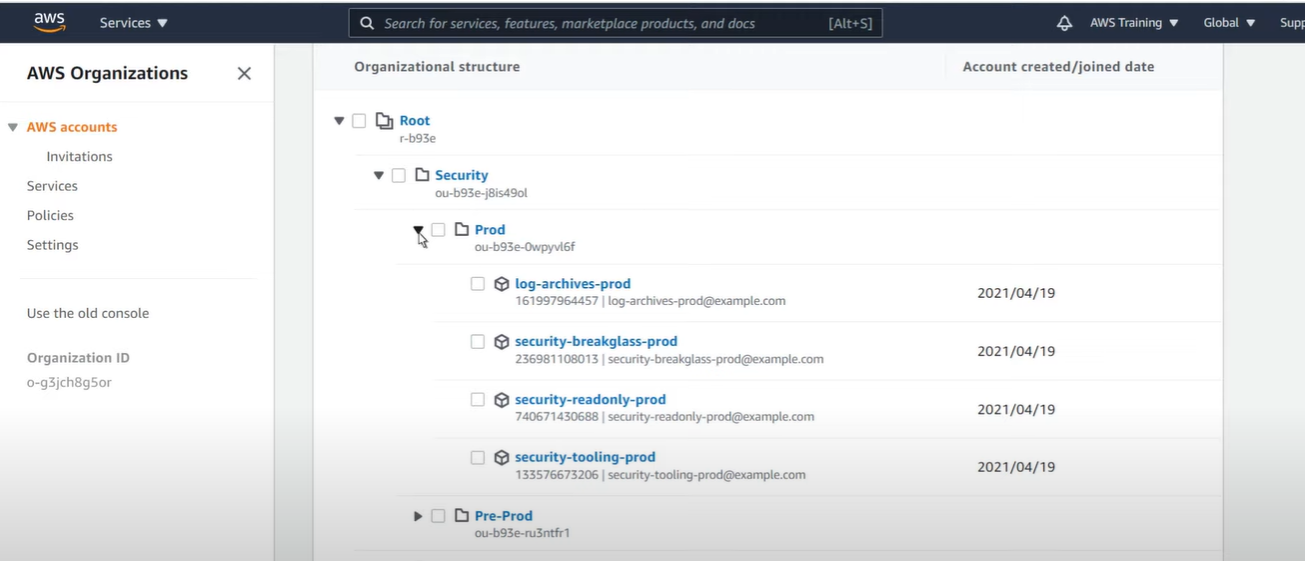The height and width of the screenshot is (561, 1305).
Task: Go to AWS accounts in sidebar
Action: tap(72, 127)
